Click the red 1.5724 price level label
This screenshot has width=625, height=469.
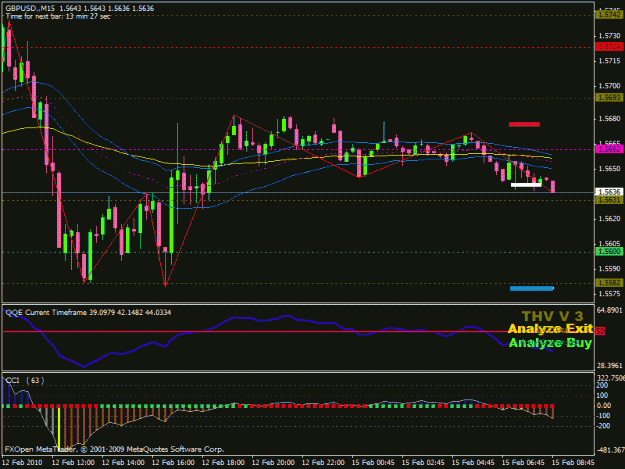[609, 47]
